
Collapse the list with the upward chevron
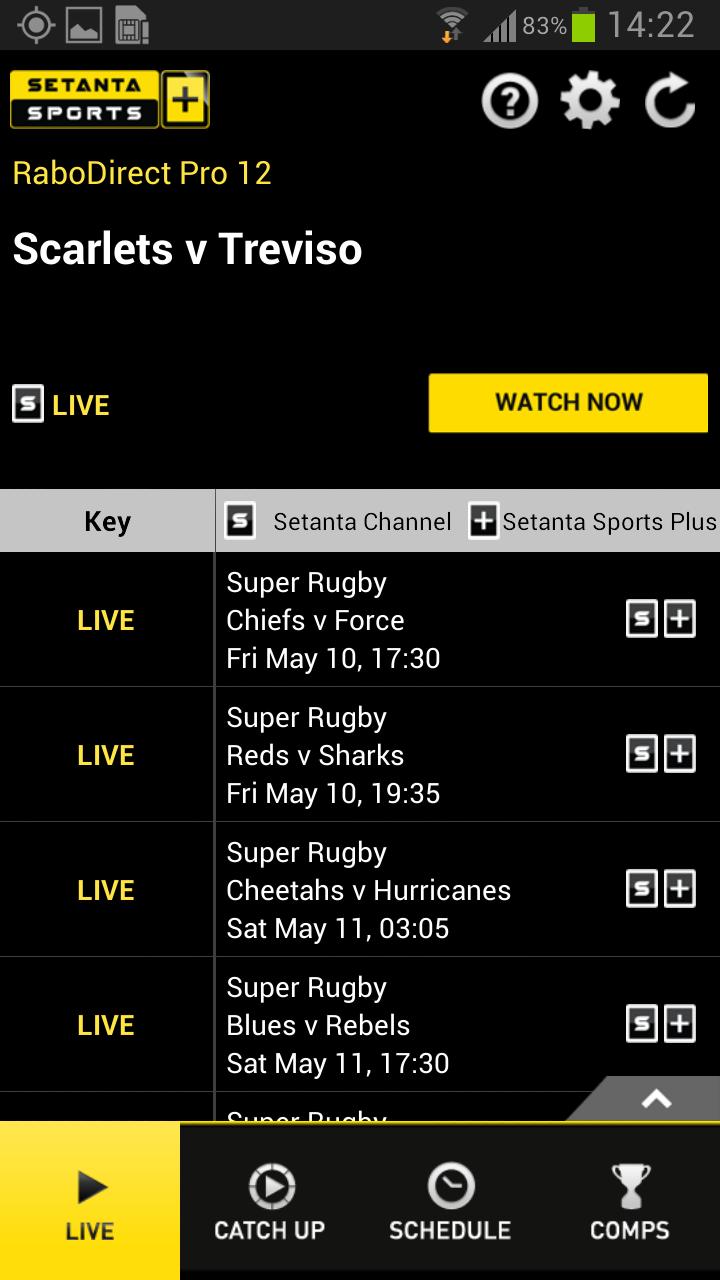point(655,1098)
